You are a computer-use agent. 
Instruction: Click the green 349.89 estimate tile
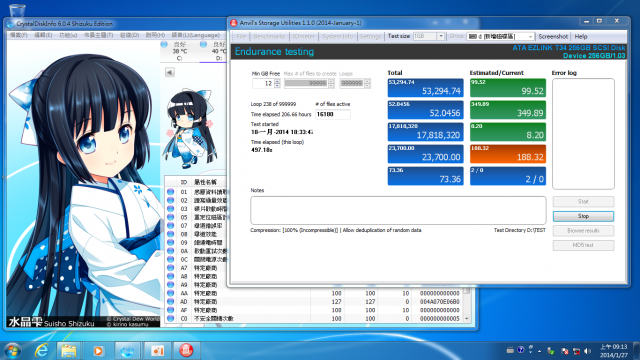click(x=508, y=110)
